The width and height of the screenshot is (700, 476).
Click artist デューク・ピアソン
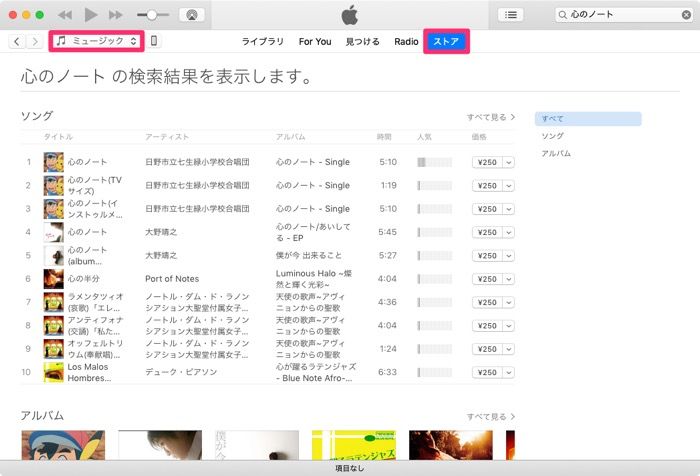click(181, 372)
